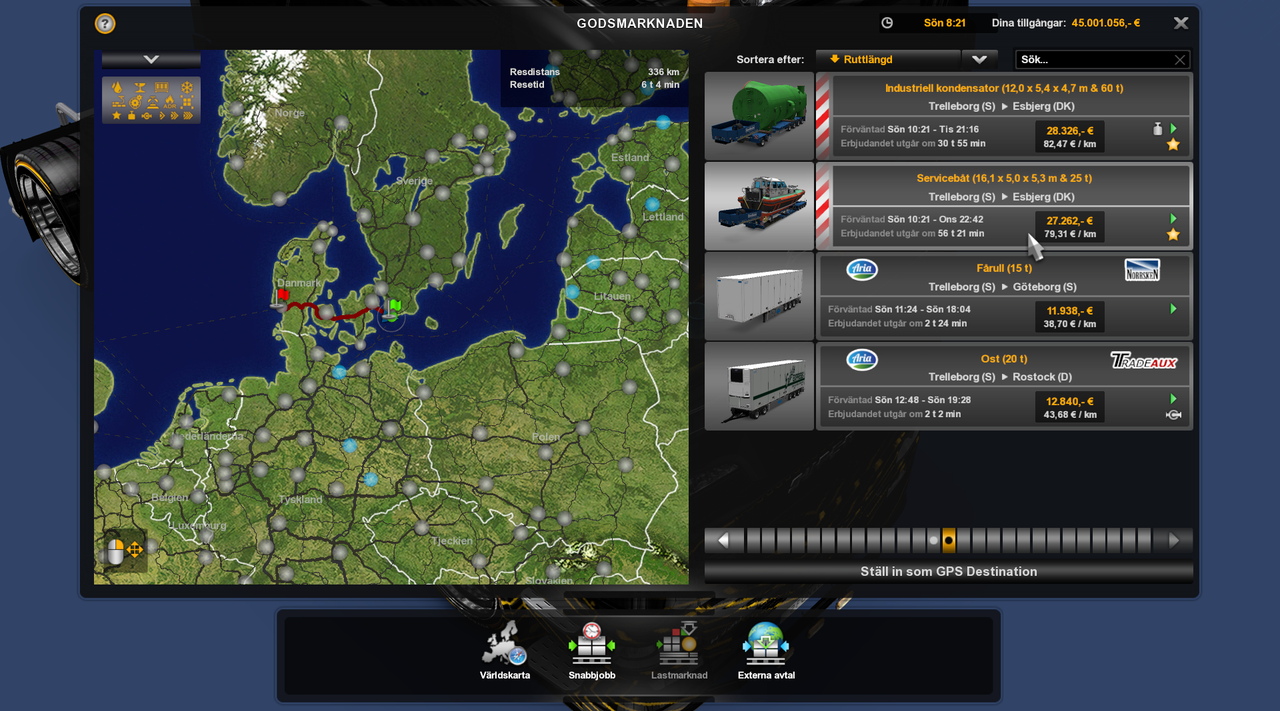Click the heavy weight icon on kondensator job
Image resolution: width=1280 pixels, height=711 pixels.
pos(1158,129)
